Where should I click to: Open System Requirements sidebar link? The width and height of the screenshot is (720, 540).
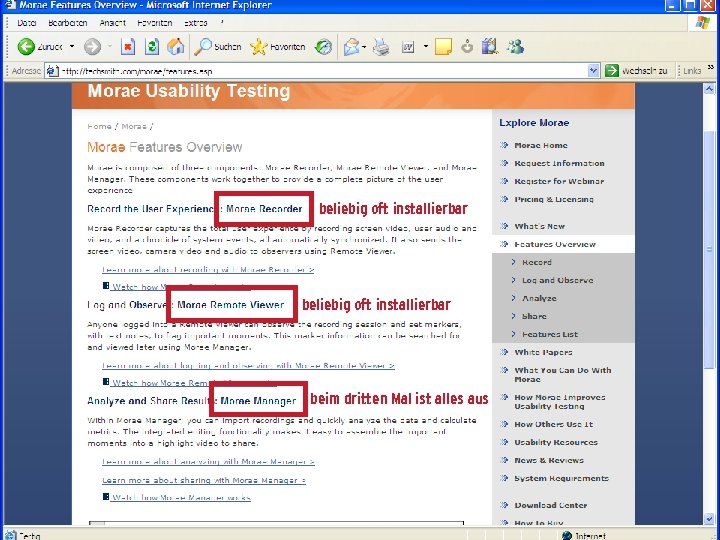pos(561,478)
